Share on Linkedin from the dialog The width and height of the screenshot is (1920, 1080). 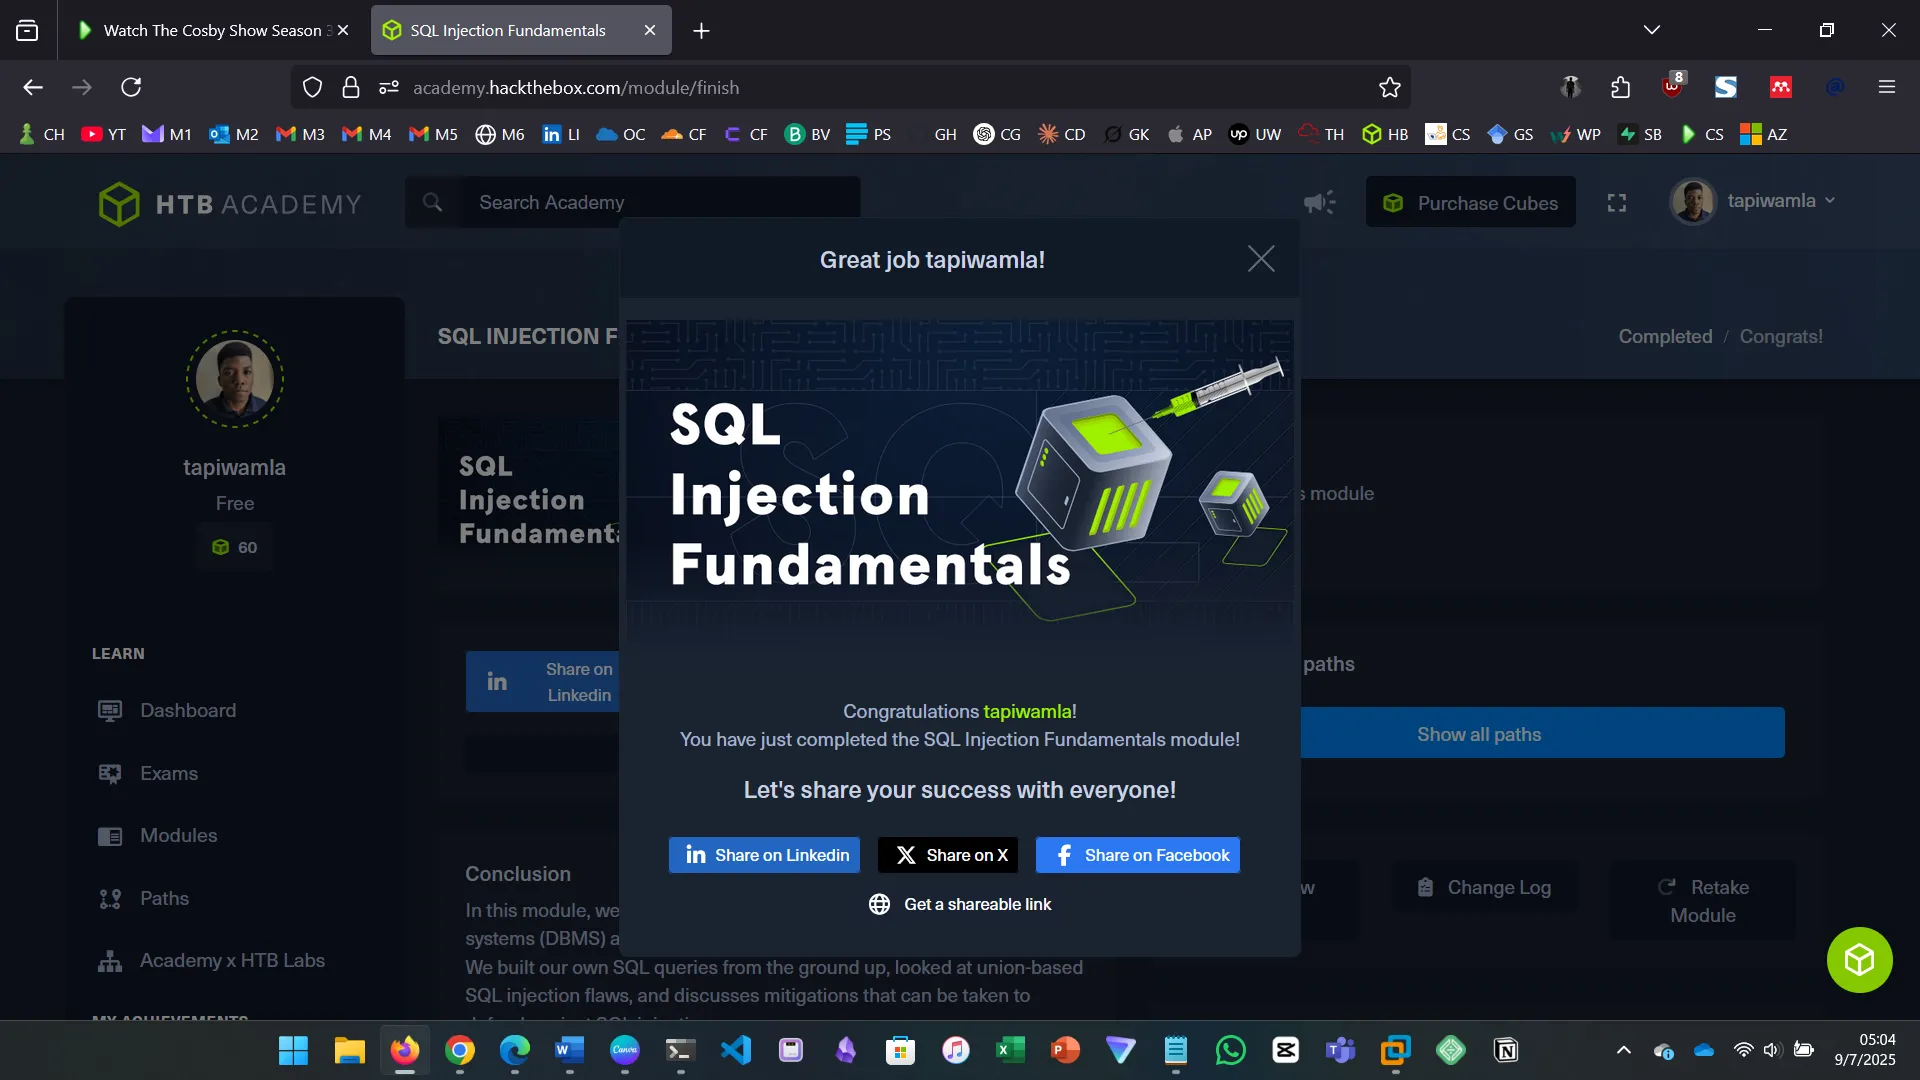[x=765, y=855]
